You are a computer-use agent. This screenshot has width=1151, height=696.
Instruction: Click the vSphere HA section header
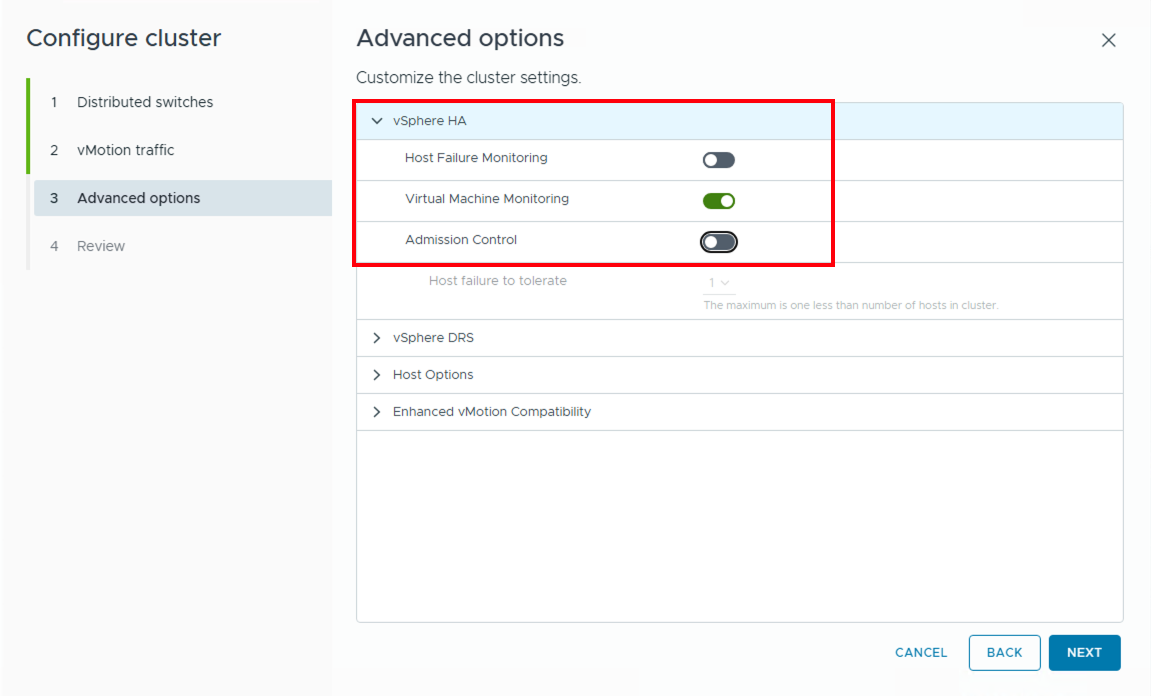click(430, 120)
